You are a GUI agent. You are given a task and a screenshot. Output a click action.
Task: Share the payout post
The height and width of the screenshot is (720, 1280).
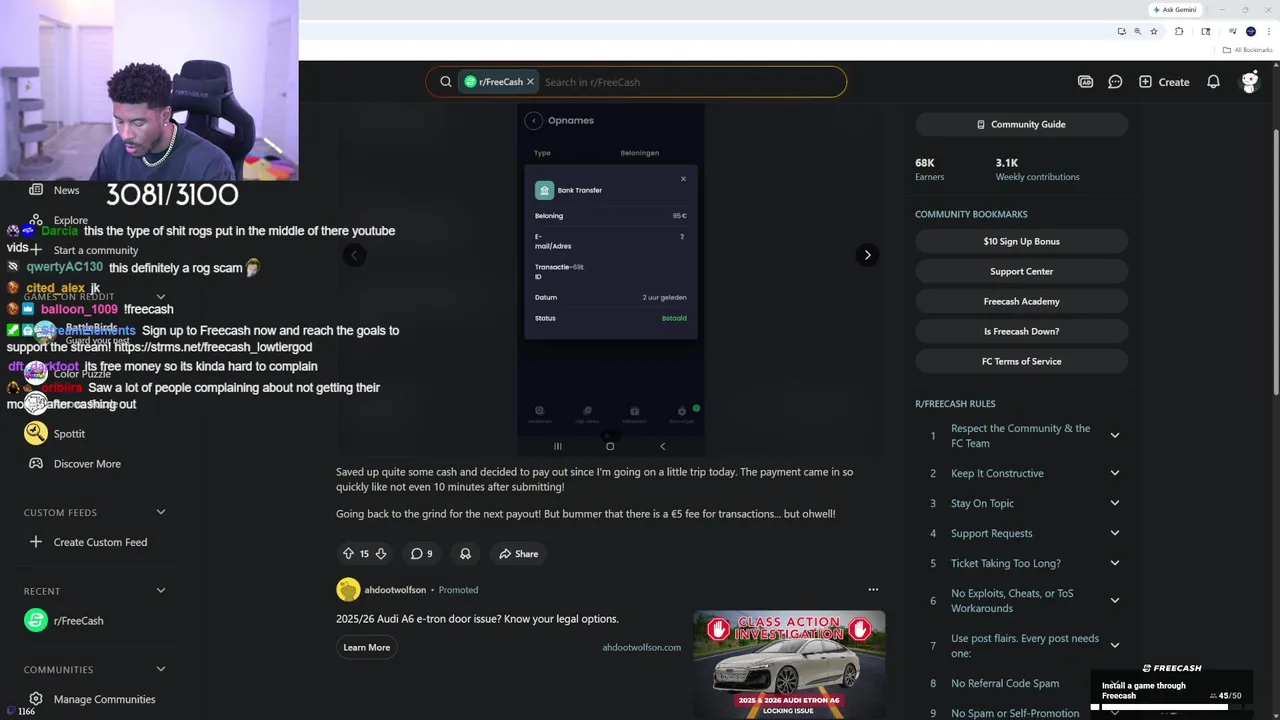coord(518,554)
